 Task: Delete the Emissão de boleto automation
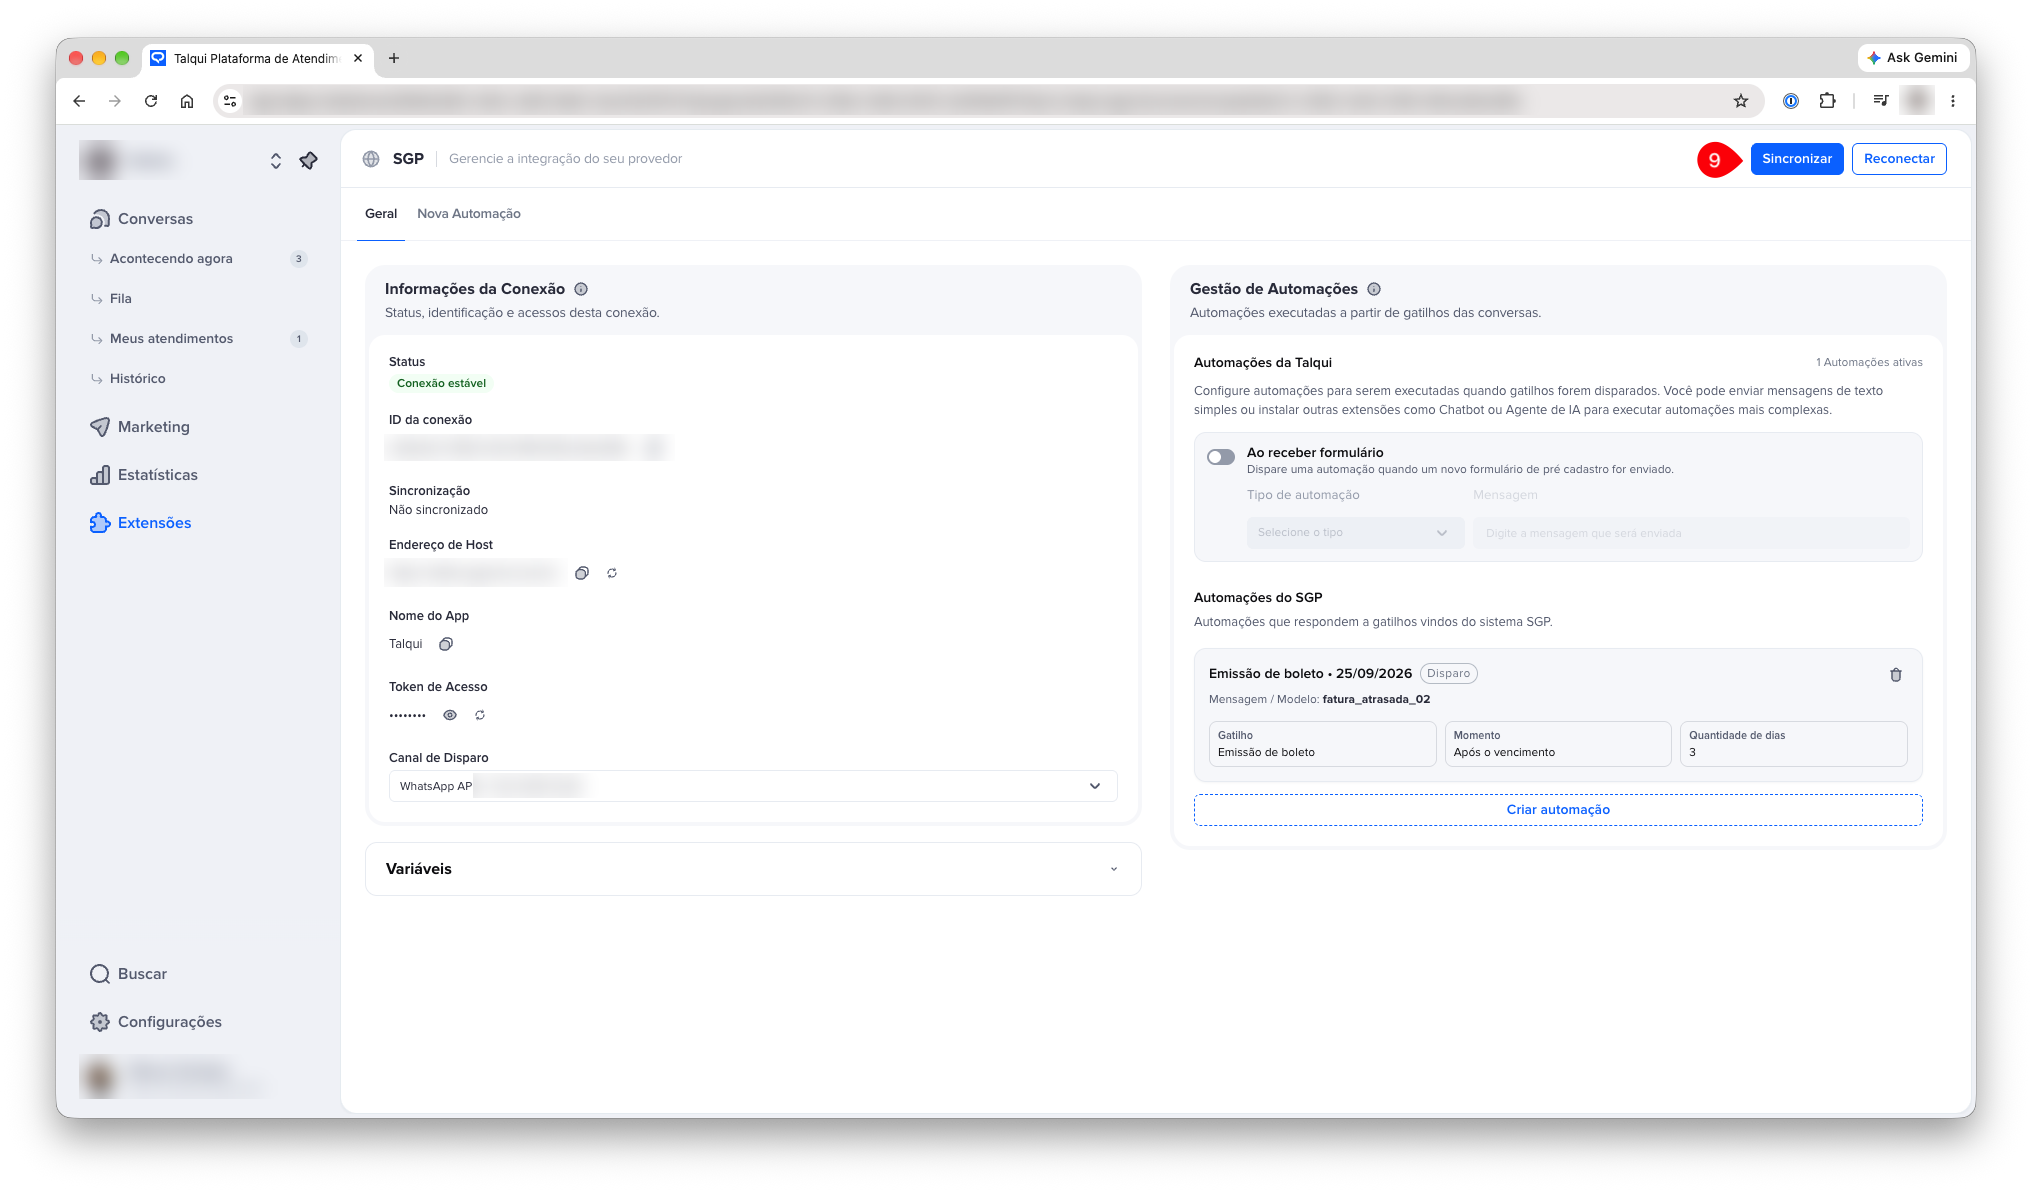pyautogui.click(x=1895, y=675)
